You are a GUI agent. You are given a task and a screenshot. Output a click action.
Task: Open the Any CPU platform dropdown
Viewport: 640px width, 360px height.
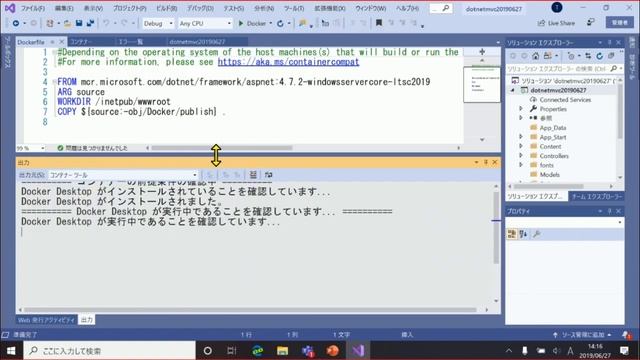tap(205, 23)
